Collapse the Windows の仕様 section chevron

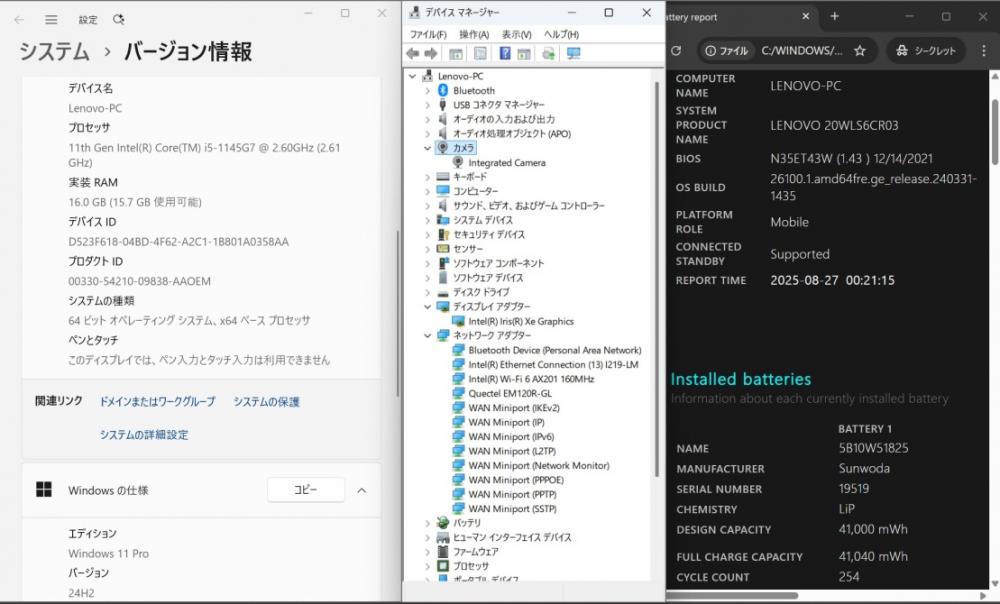point(362,490)
